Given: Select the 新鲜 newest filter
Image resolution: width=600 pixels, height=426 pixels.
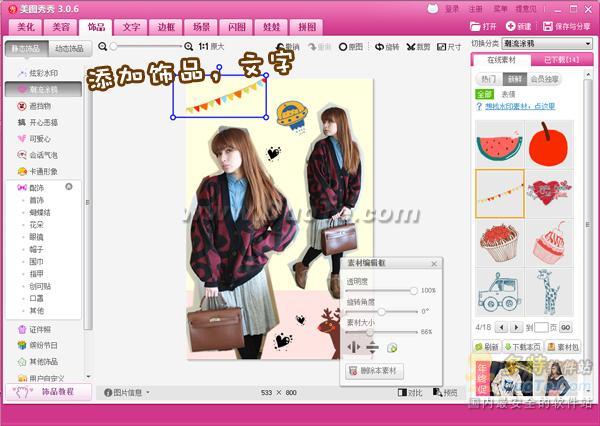Looking at the screenshot, I should click(x=515, y=79).
